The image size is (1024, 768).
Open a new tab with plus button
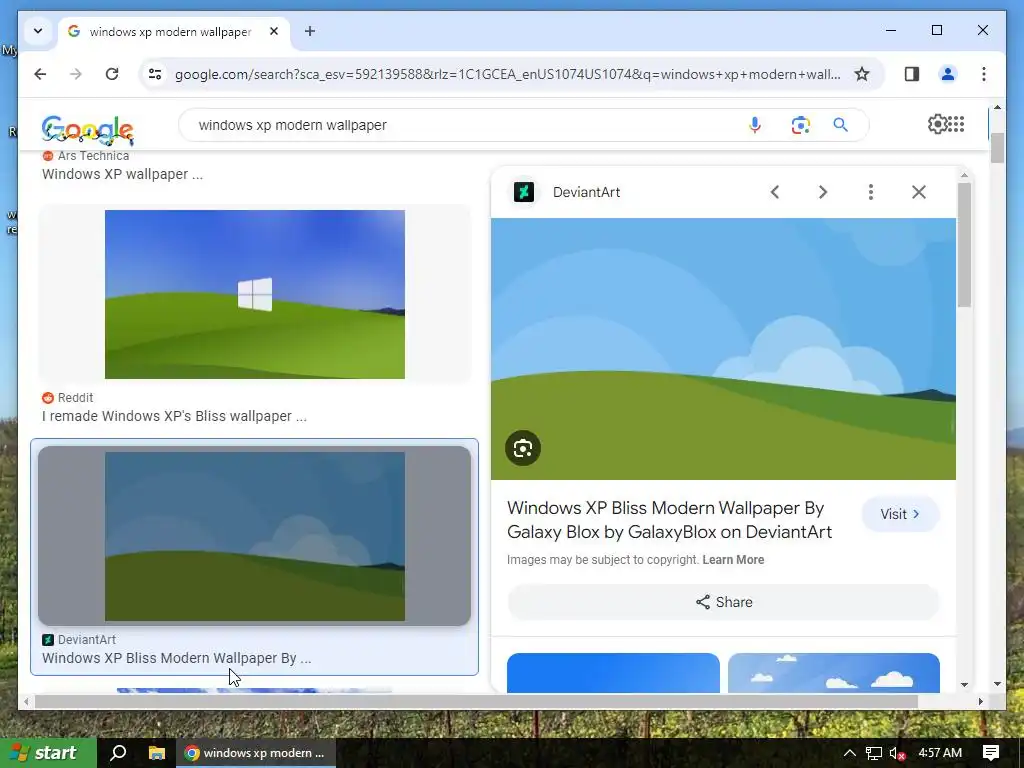click(x=310, y=31)
